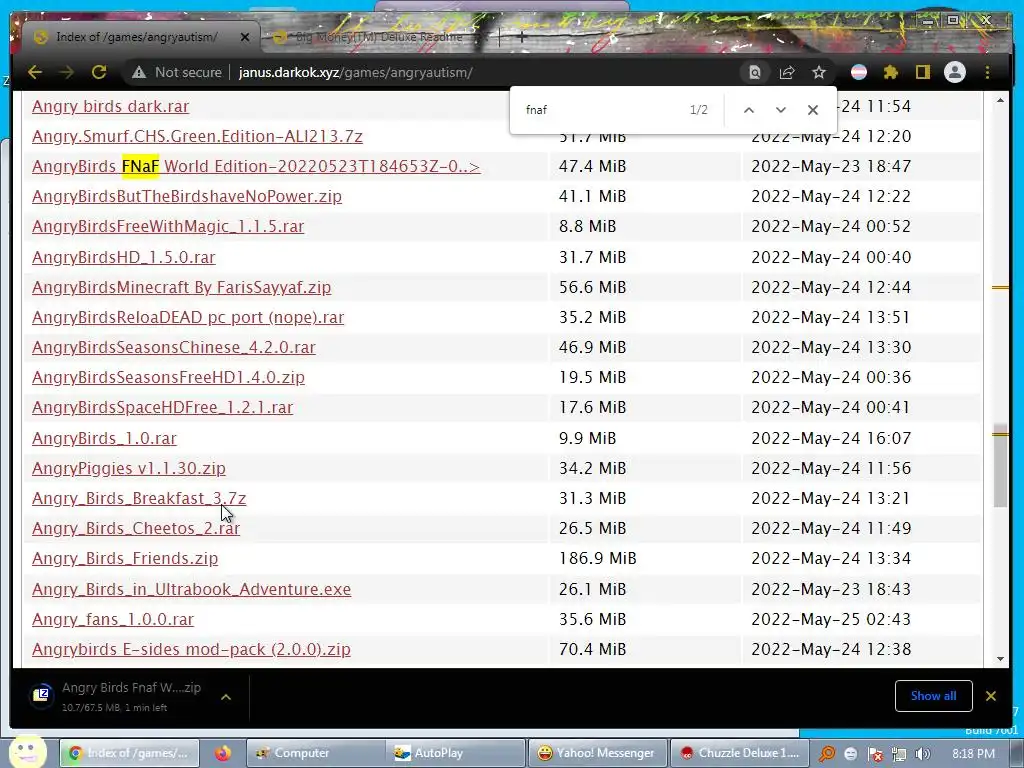The width and height of the screenshot is (1024, 768).
Task: Launch Firefox from the taskbar
Action: click(223, 753)
